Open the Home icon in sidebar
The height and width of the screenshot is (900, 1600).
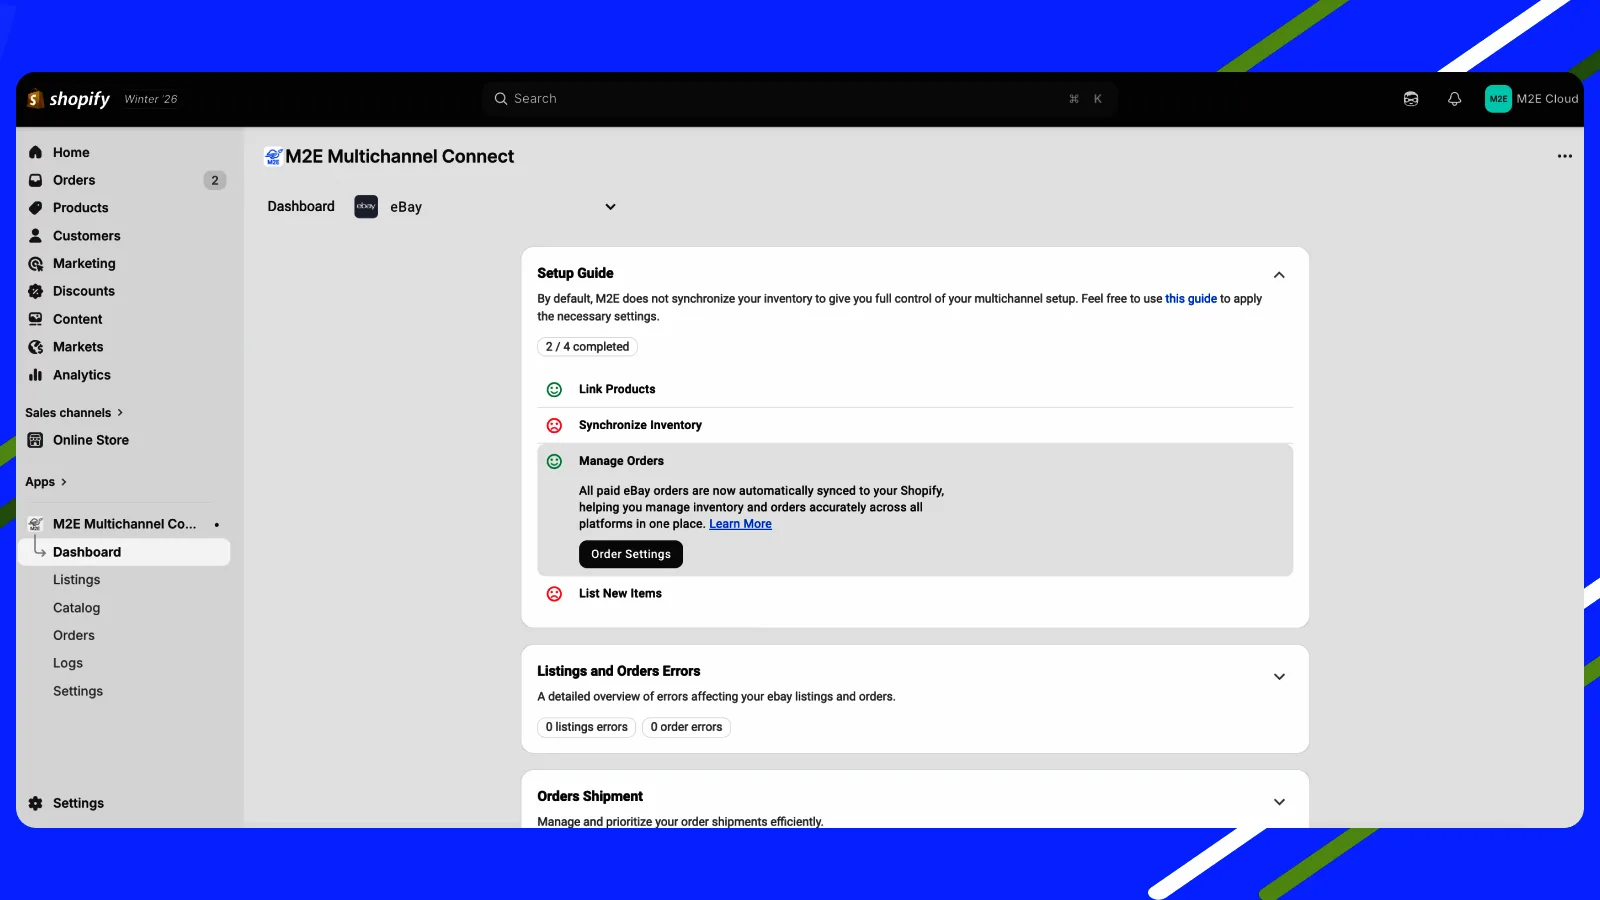(36, 152)
